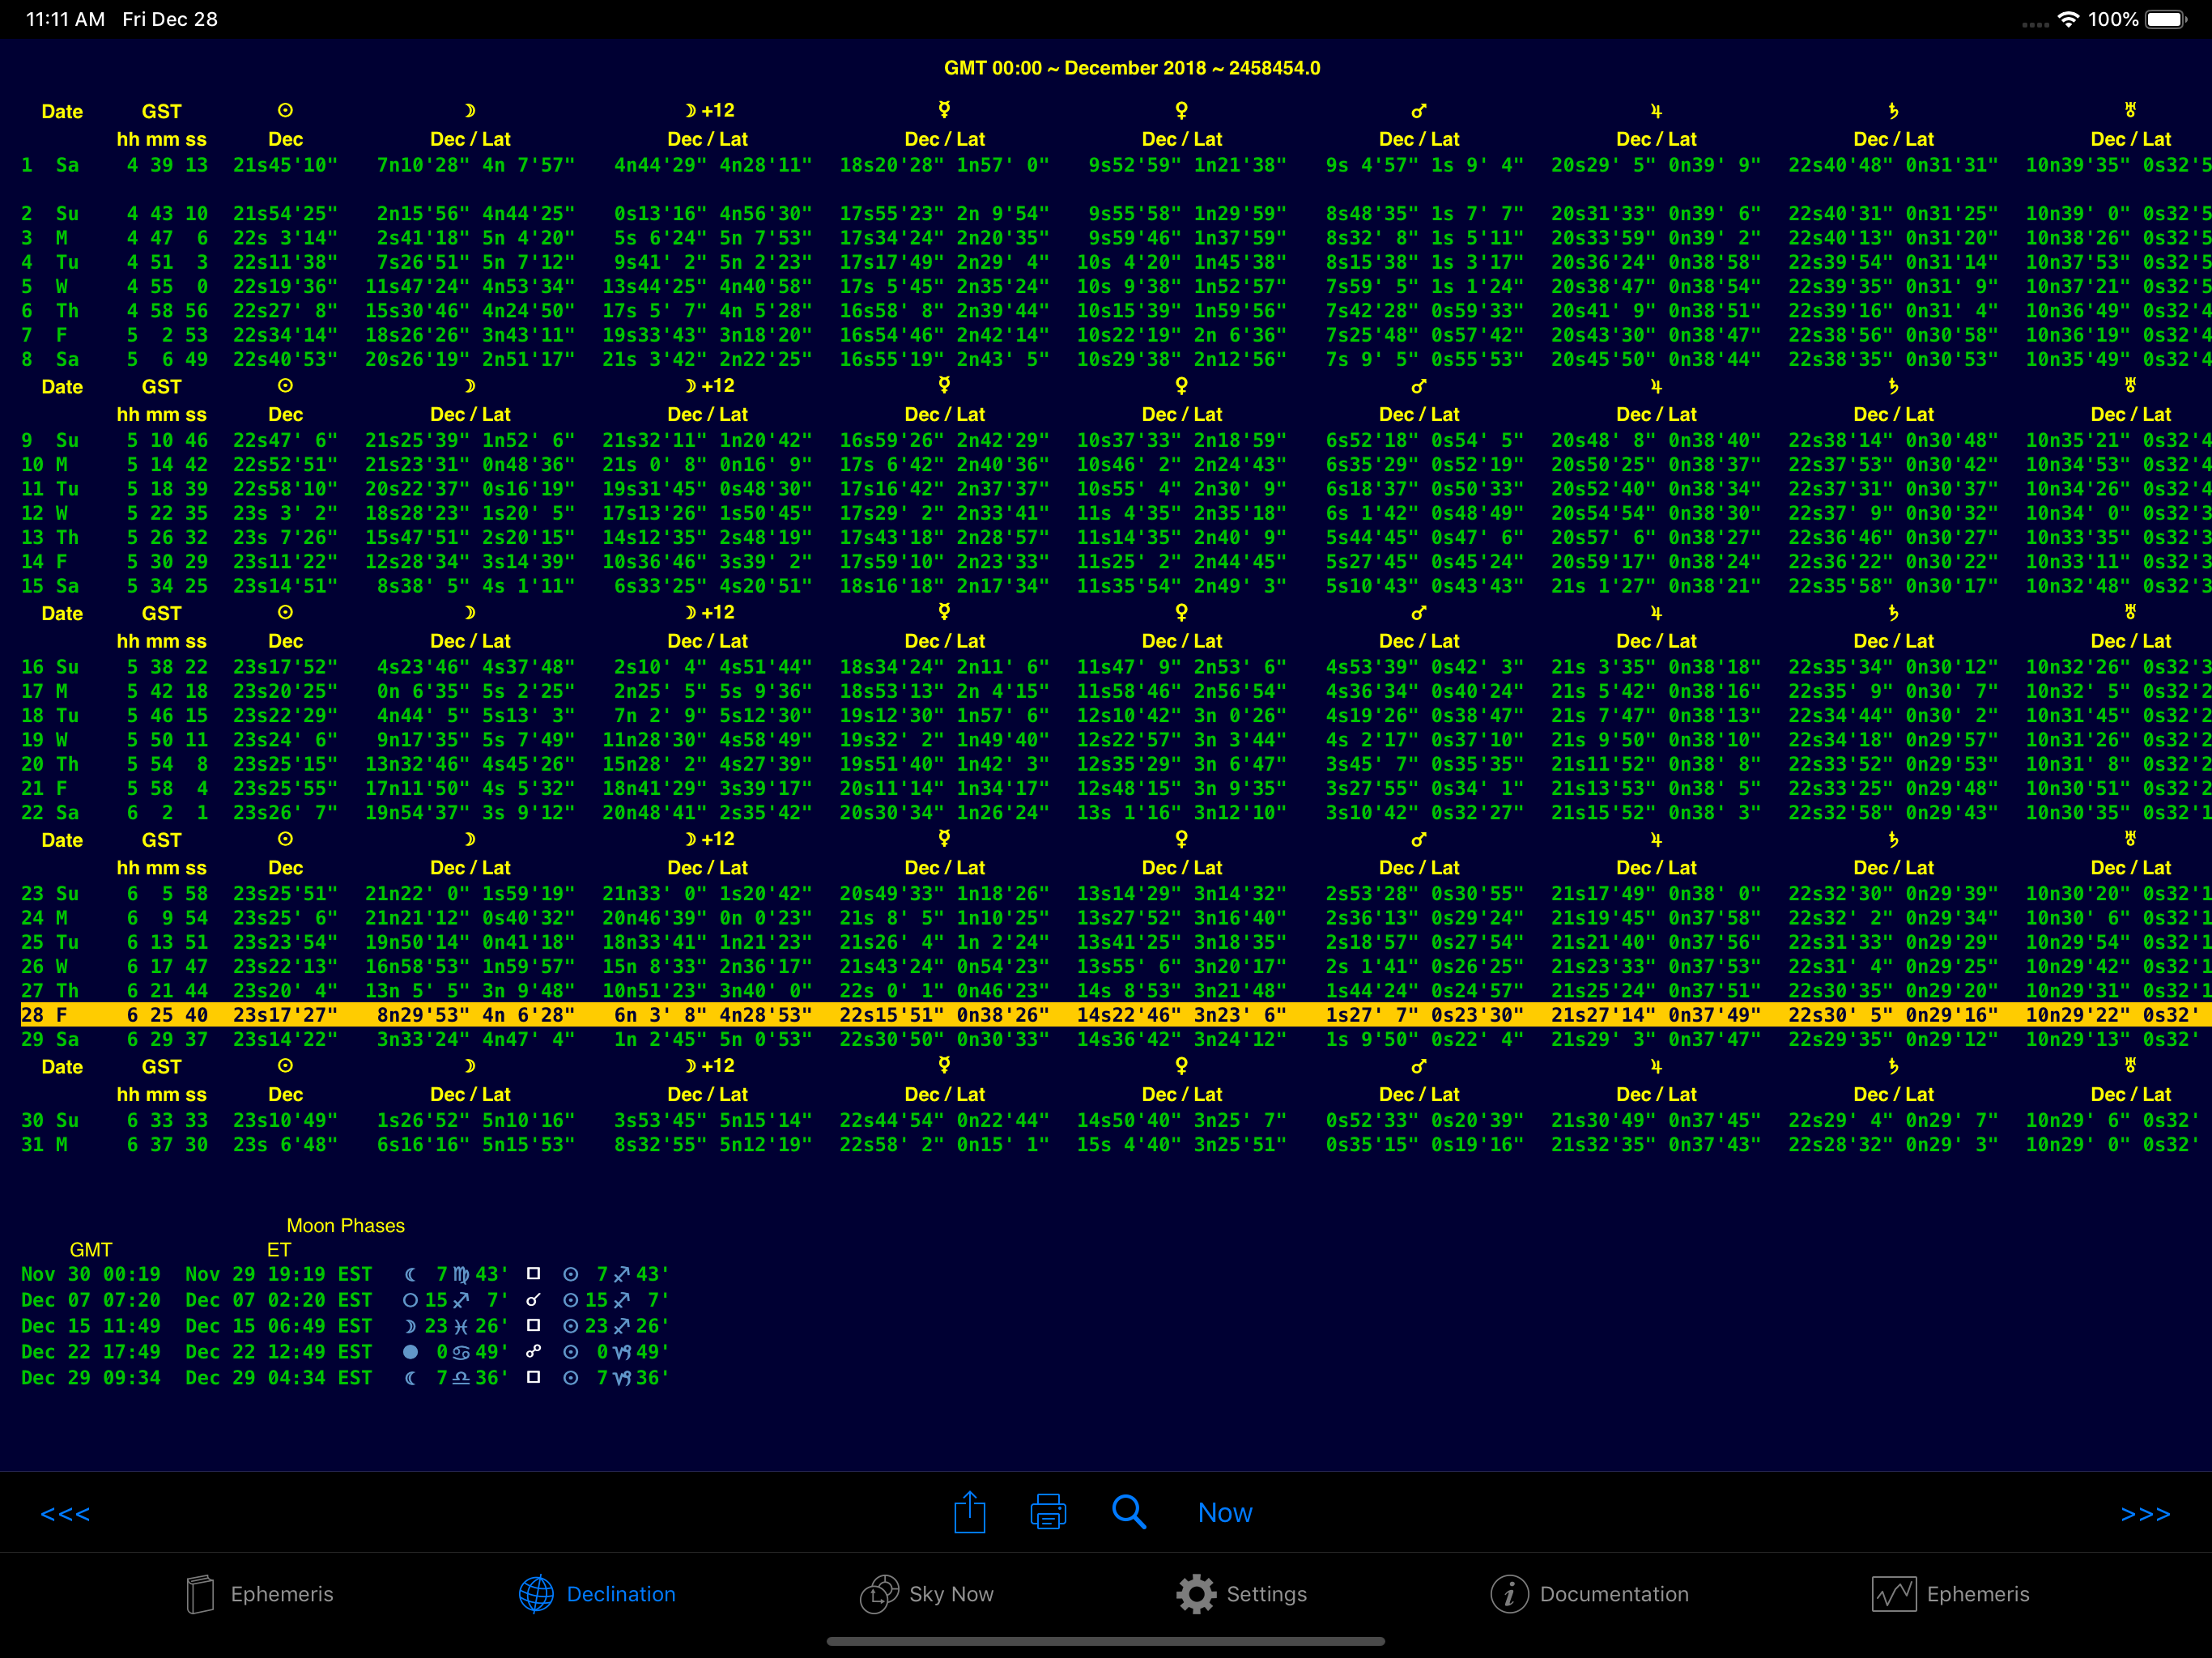Open the Settings tab
The width and height of the screenshot is (2212, 1658).
[x=1242, y=1594]
